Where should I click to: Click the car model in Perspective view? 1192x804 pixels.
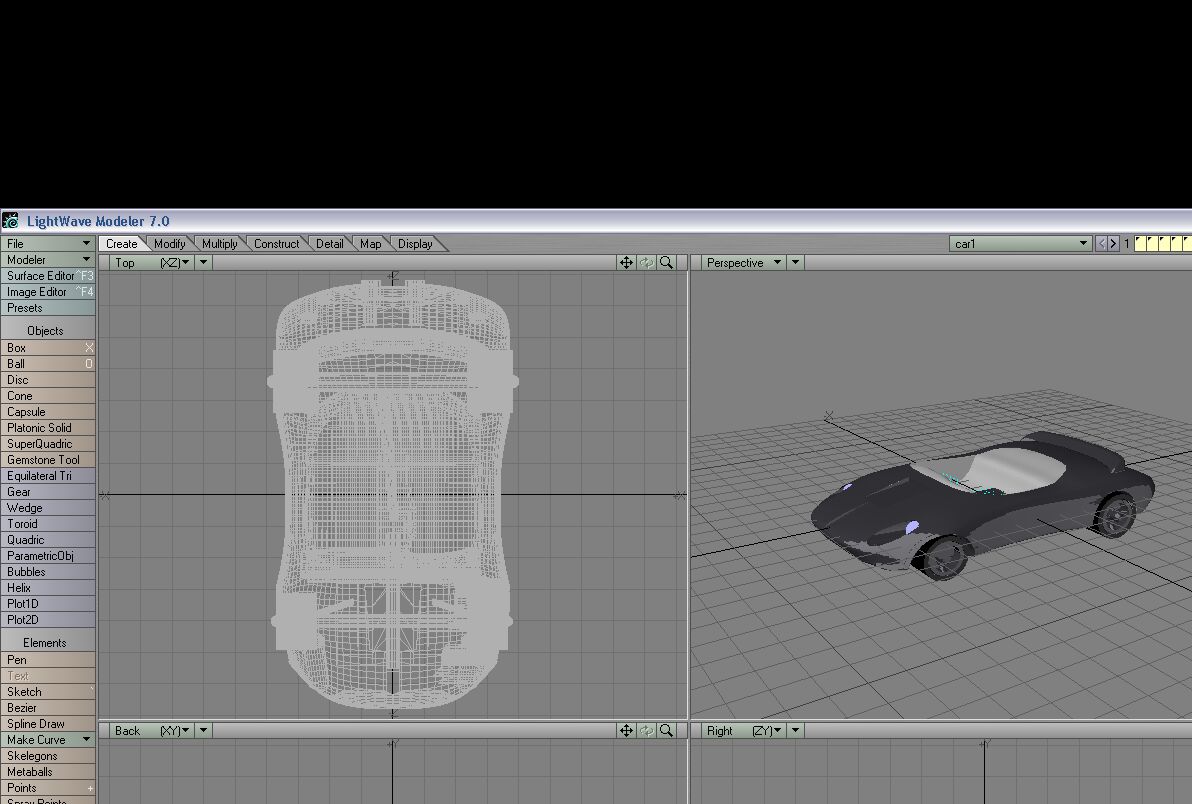pos(980,500)
